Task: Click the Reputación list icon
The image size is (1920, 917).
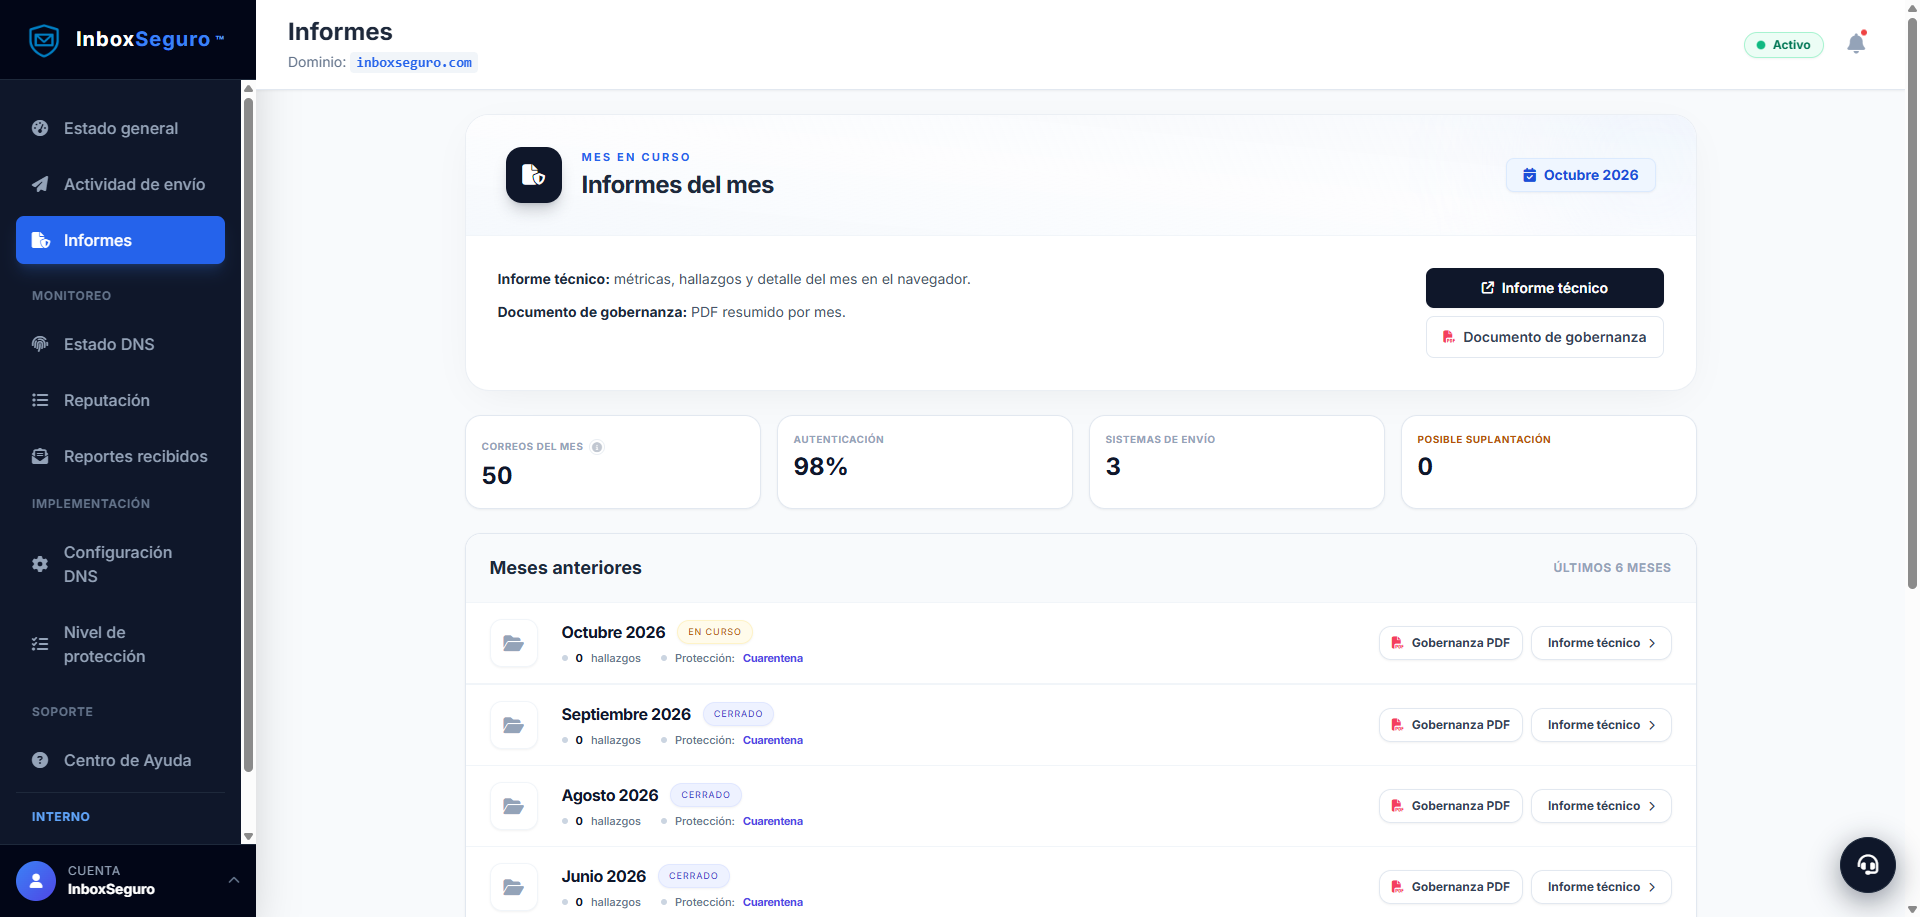Action: coord(40,400)
